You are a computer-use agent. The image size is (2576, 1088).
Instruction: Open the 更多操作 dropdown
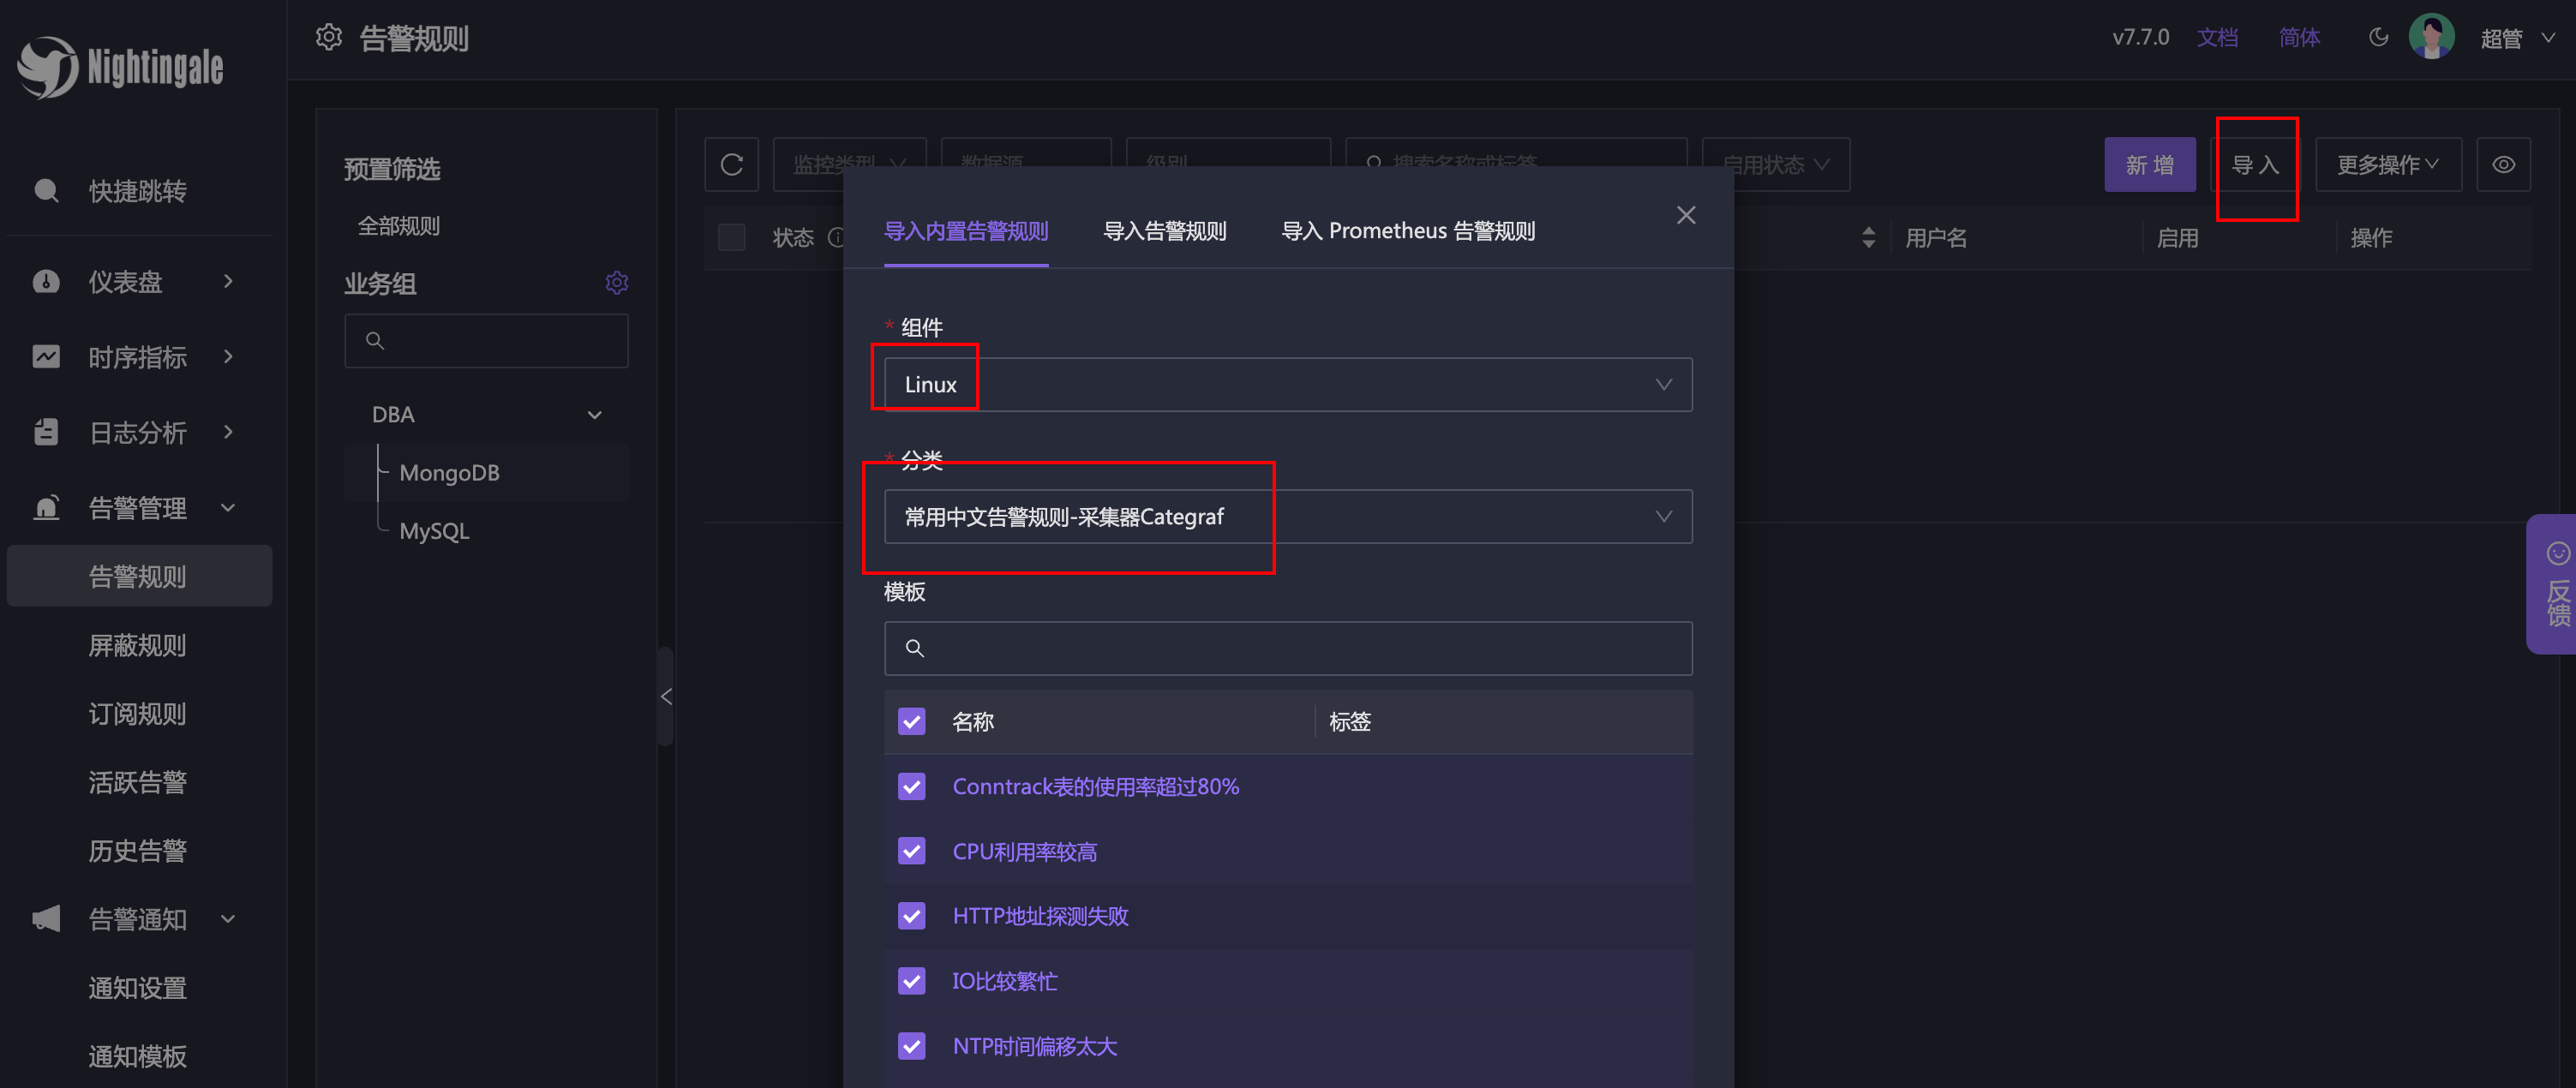(x=2388, y=164)
